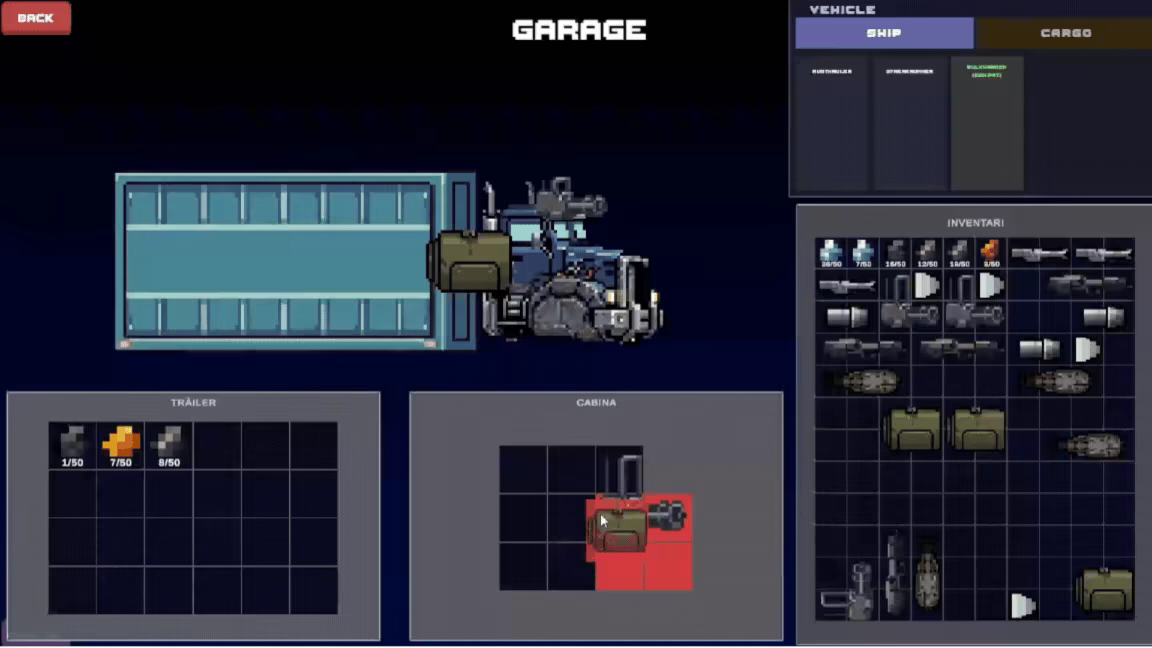The width and height of the screenshot is (1152, 648).
Task: Switch to the Ship tab
Action: pos(884,33)
